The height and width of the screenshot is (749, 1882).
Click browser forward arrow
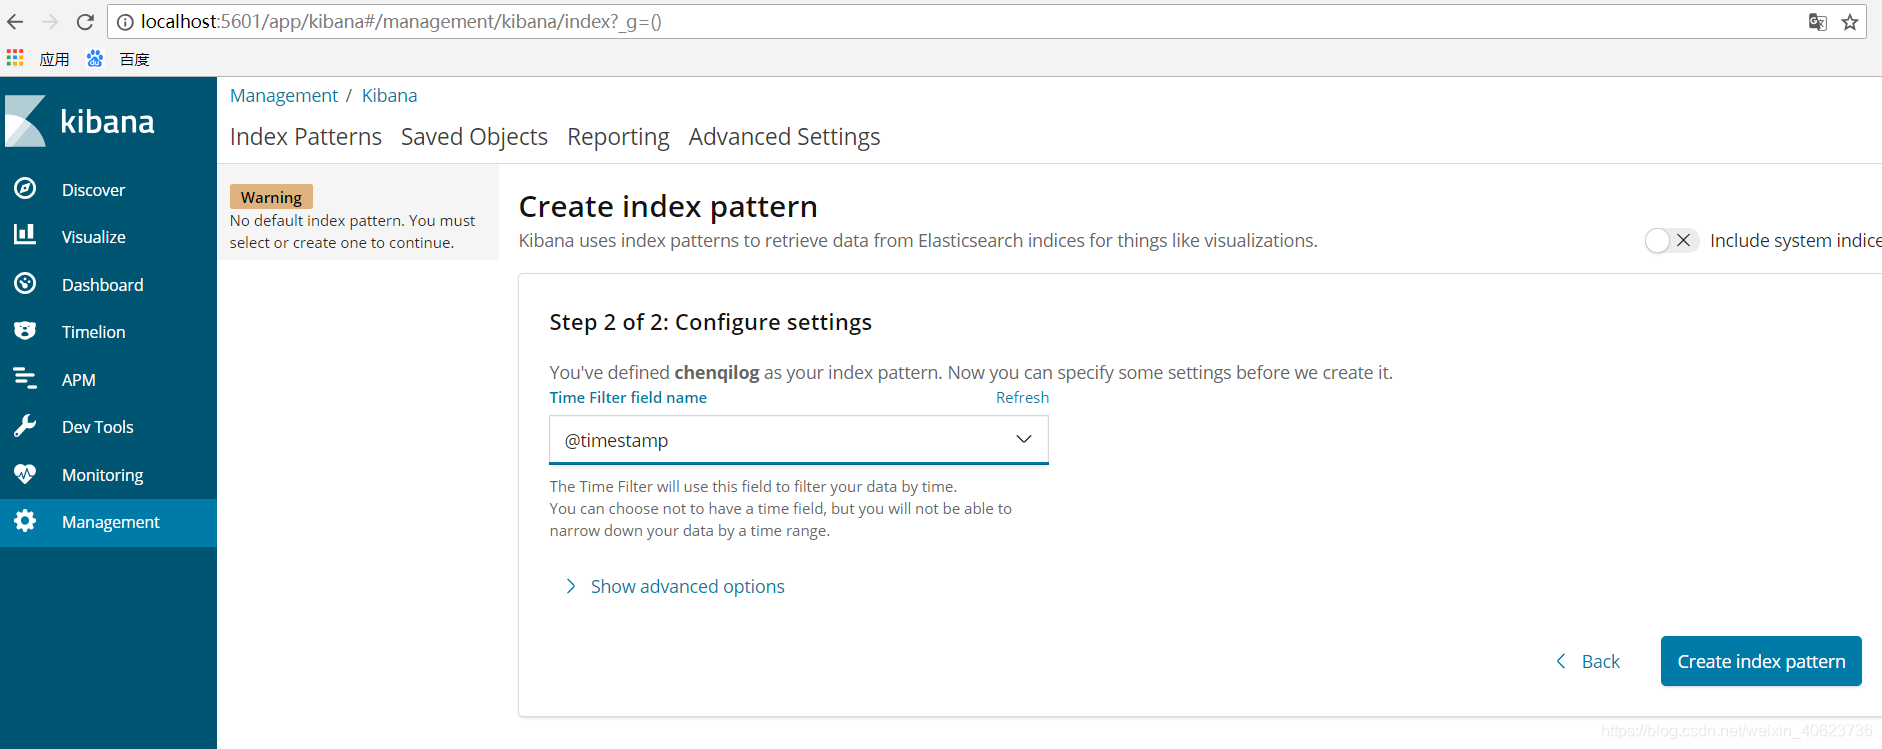[50, 22]
